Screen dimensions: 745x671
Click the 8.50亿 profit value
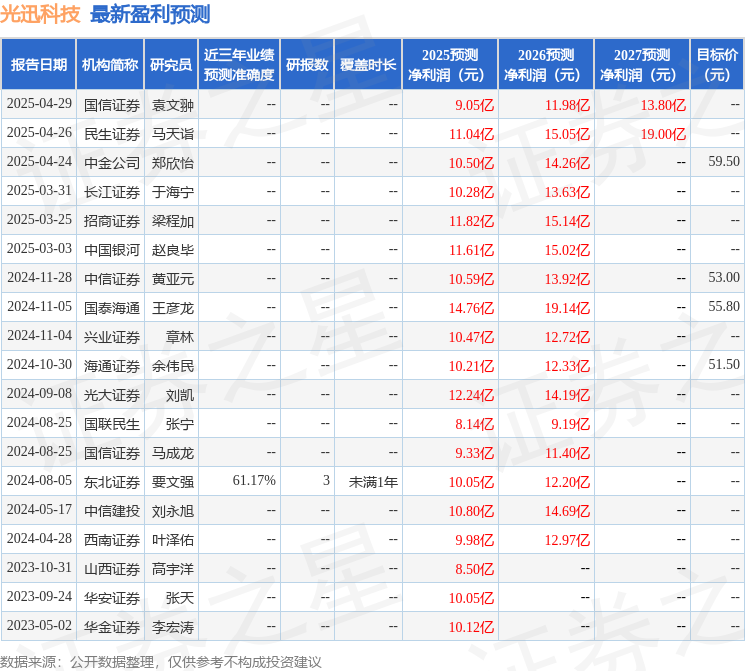[x=474, y=569]
